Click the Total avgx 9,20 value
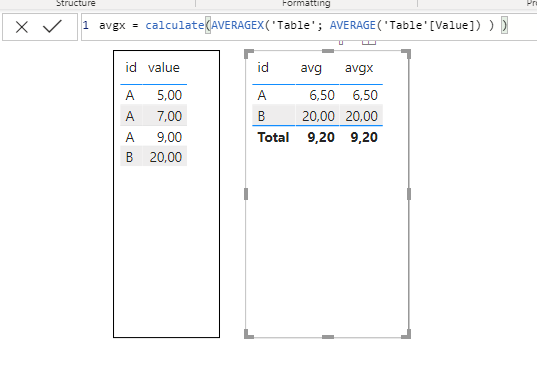This screenshot has height=369, width=537. pos(364,137)
